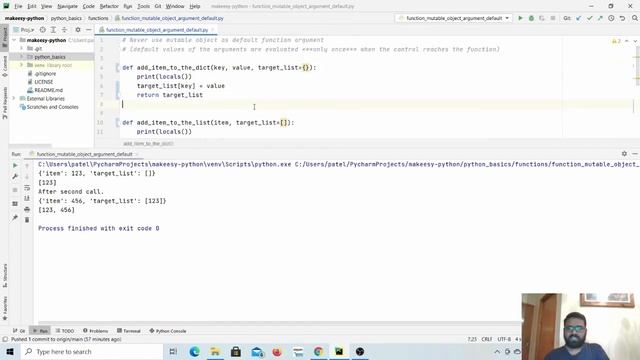Click Expand All icon in Project panel
This screenshot has height=360, width=640.
tap(53, 30)
